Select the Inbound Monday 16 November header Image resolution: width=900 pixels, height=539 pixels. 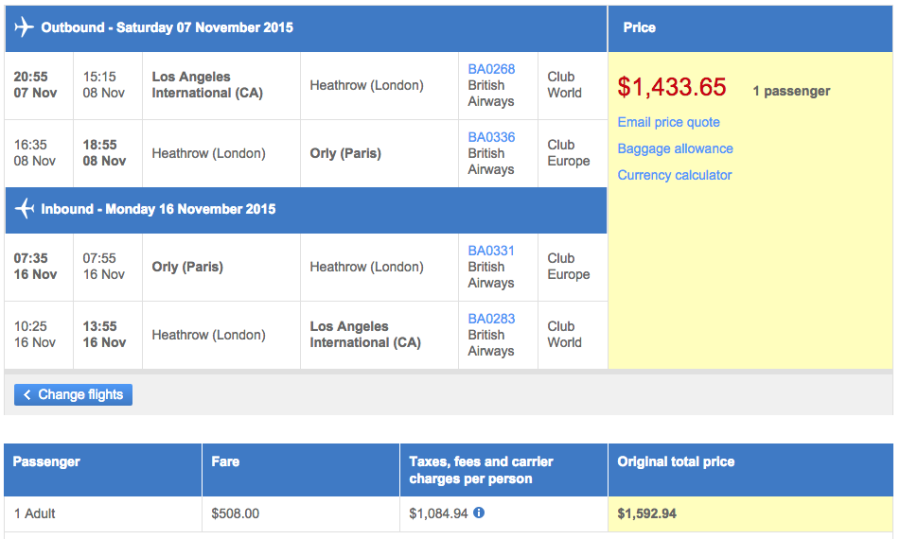[x=158, y=209]
